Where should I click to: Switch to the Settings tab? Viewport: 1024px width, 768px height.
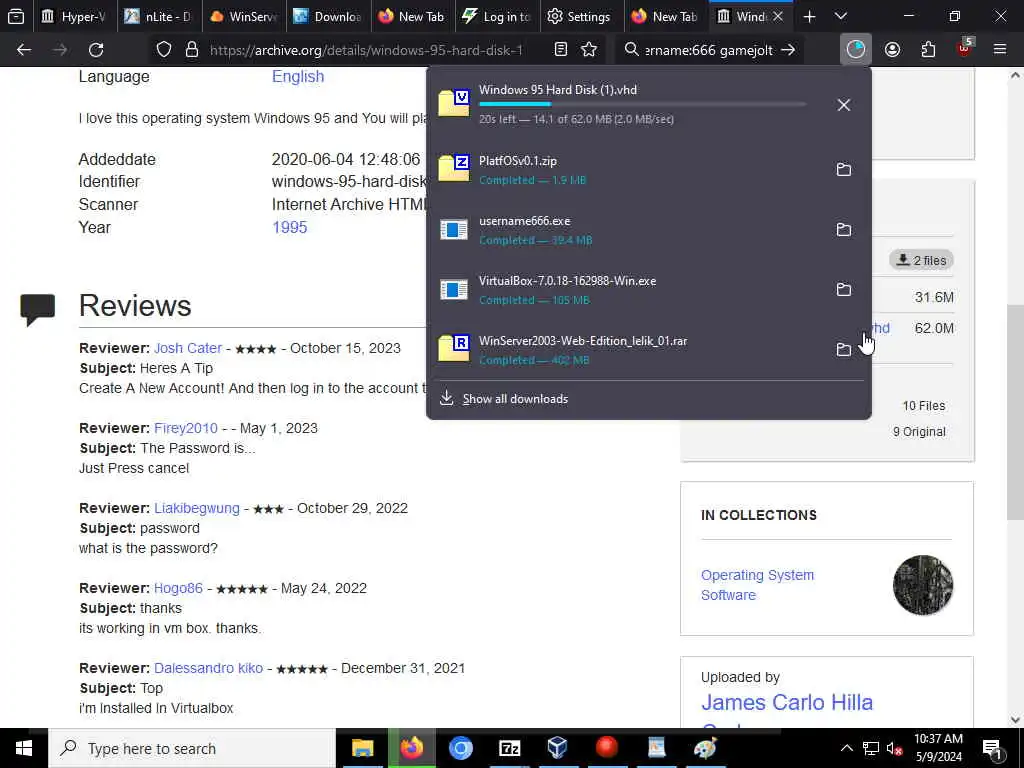pyautogui.click(x=581, y=16)
